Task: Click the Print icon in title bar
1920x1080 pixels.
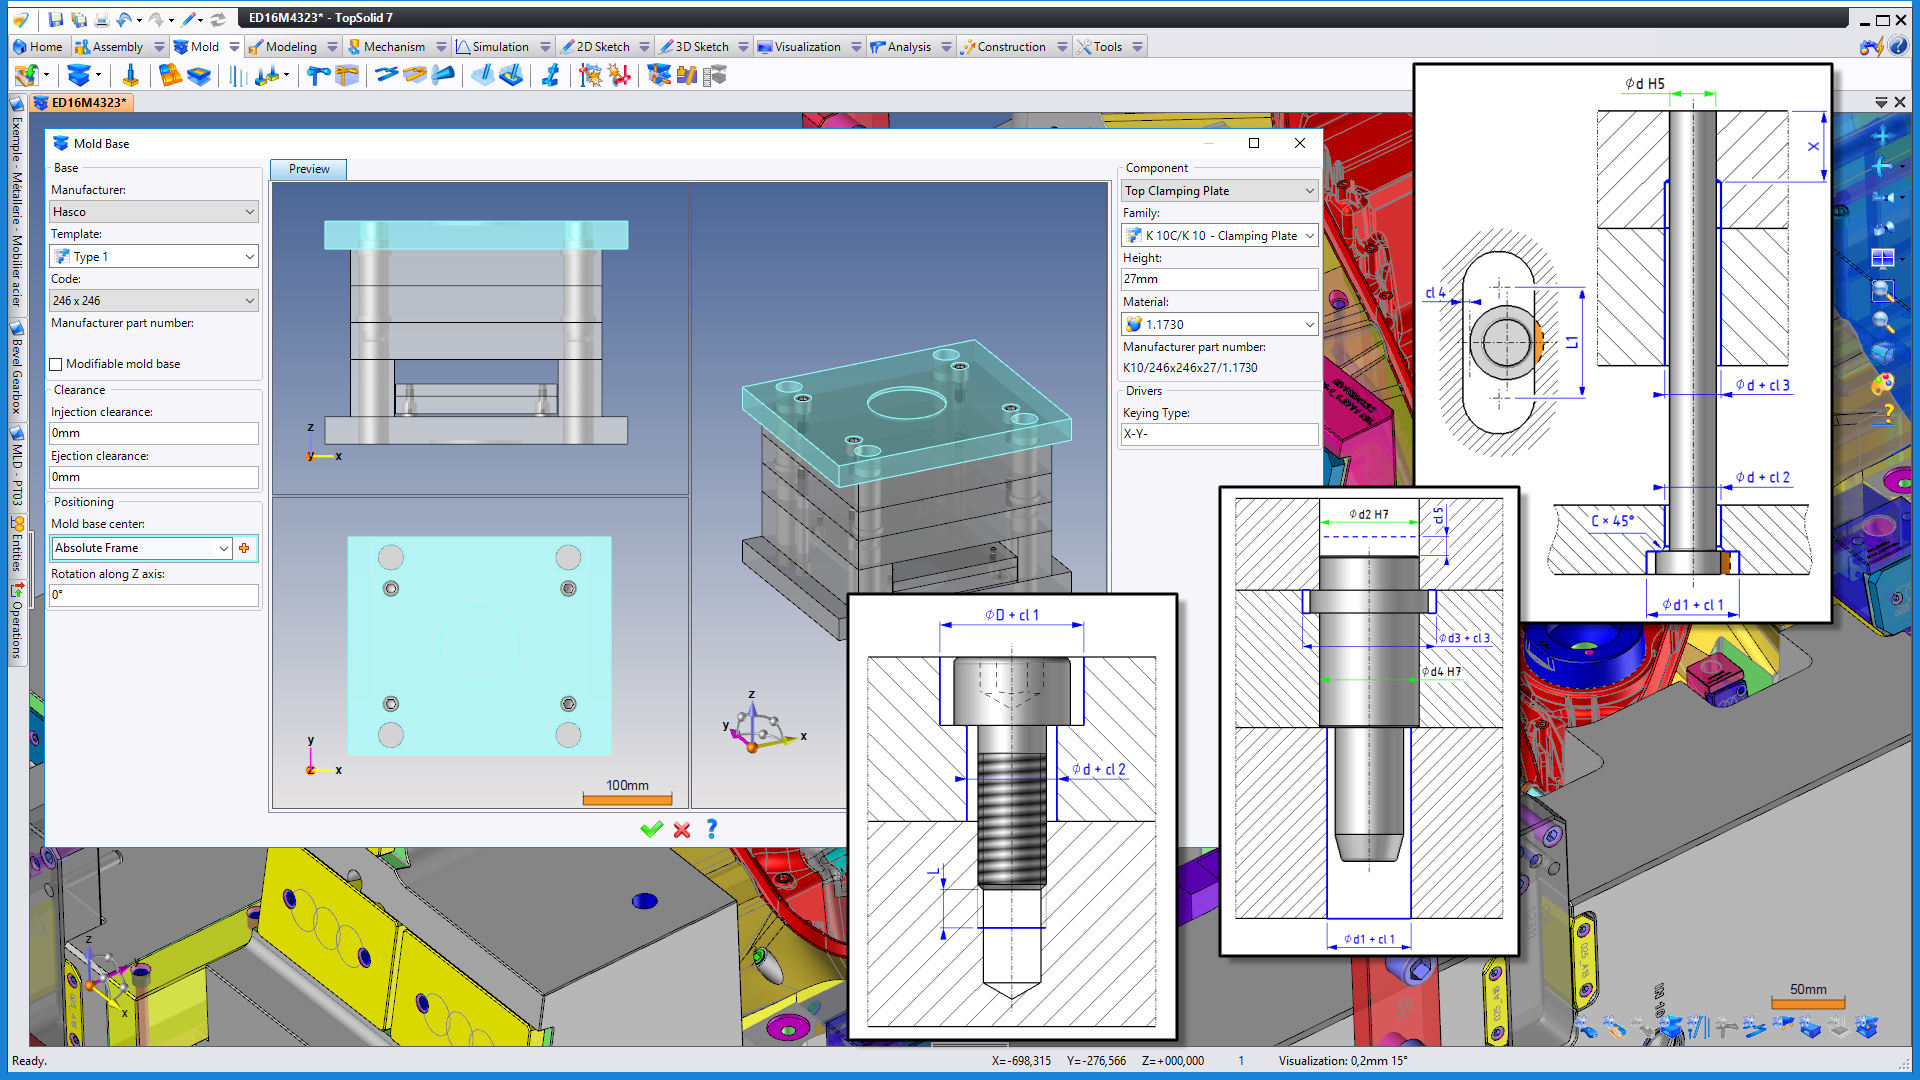Action: tap(101, 19)
